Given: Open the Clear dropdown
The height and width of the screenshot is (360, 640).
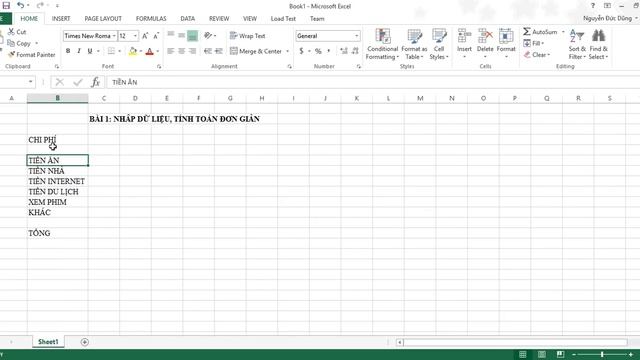Looking at the screenshot, I should point(537,55).
